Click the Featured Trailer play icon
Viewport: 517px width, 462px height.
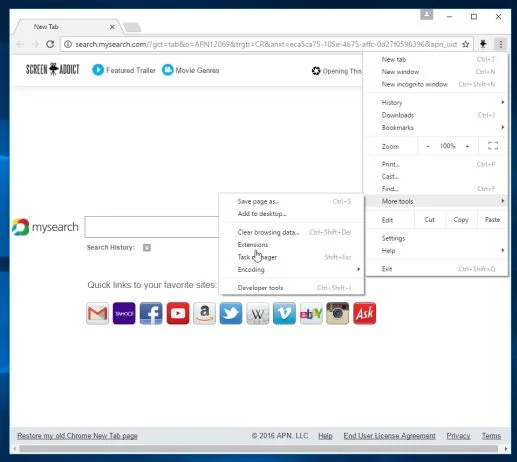click(98, 70)
